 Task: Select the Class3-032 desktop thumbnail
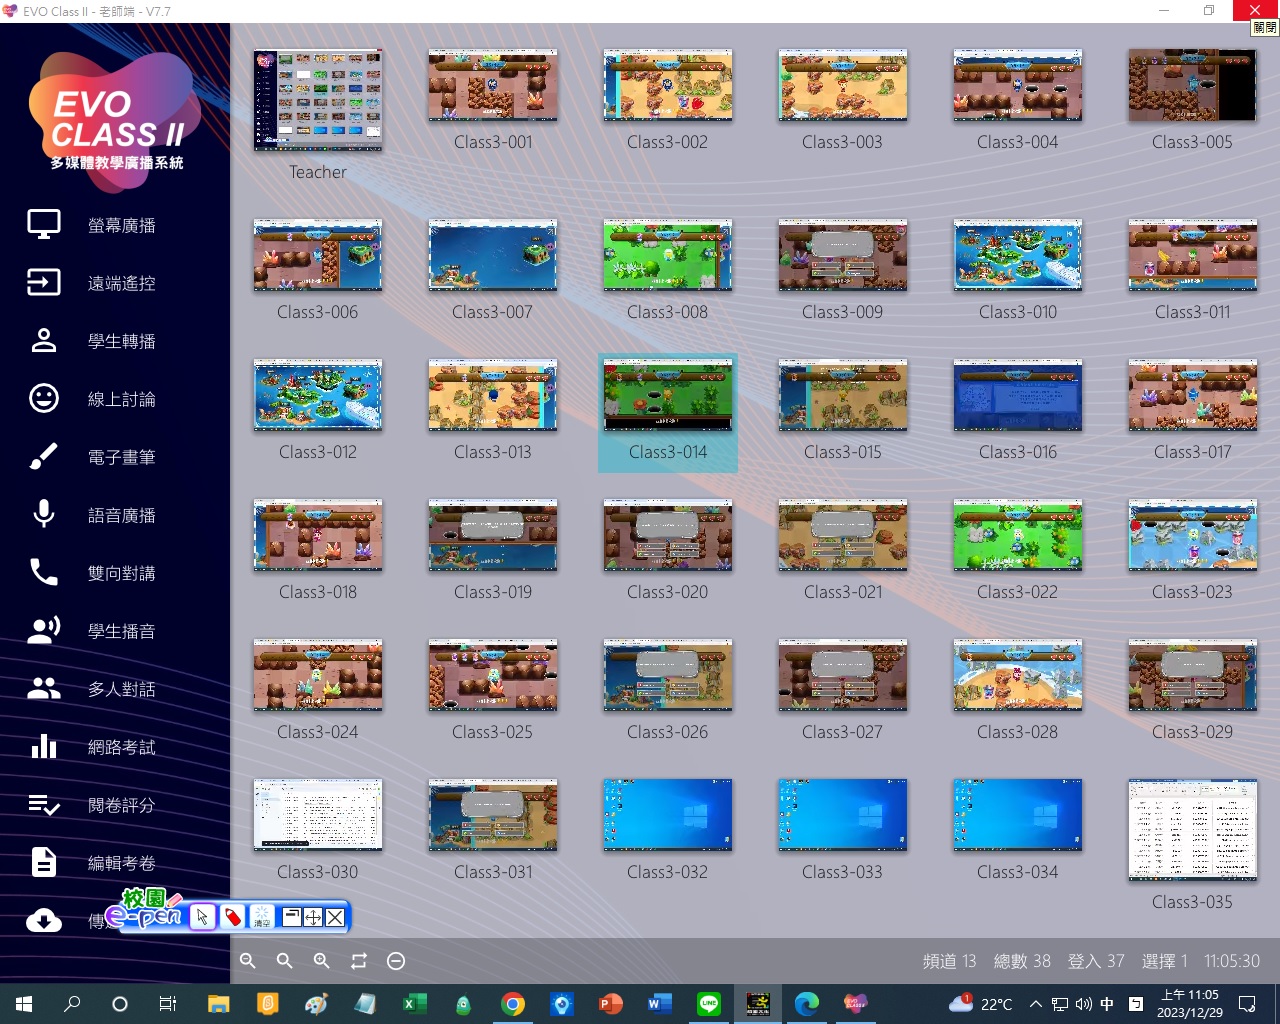pyautogui.click(x=668, y=815)
